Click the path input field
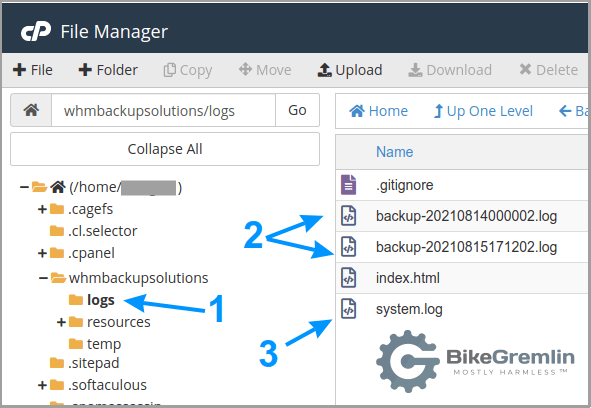 pos(164,110)
